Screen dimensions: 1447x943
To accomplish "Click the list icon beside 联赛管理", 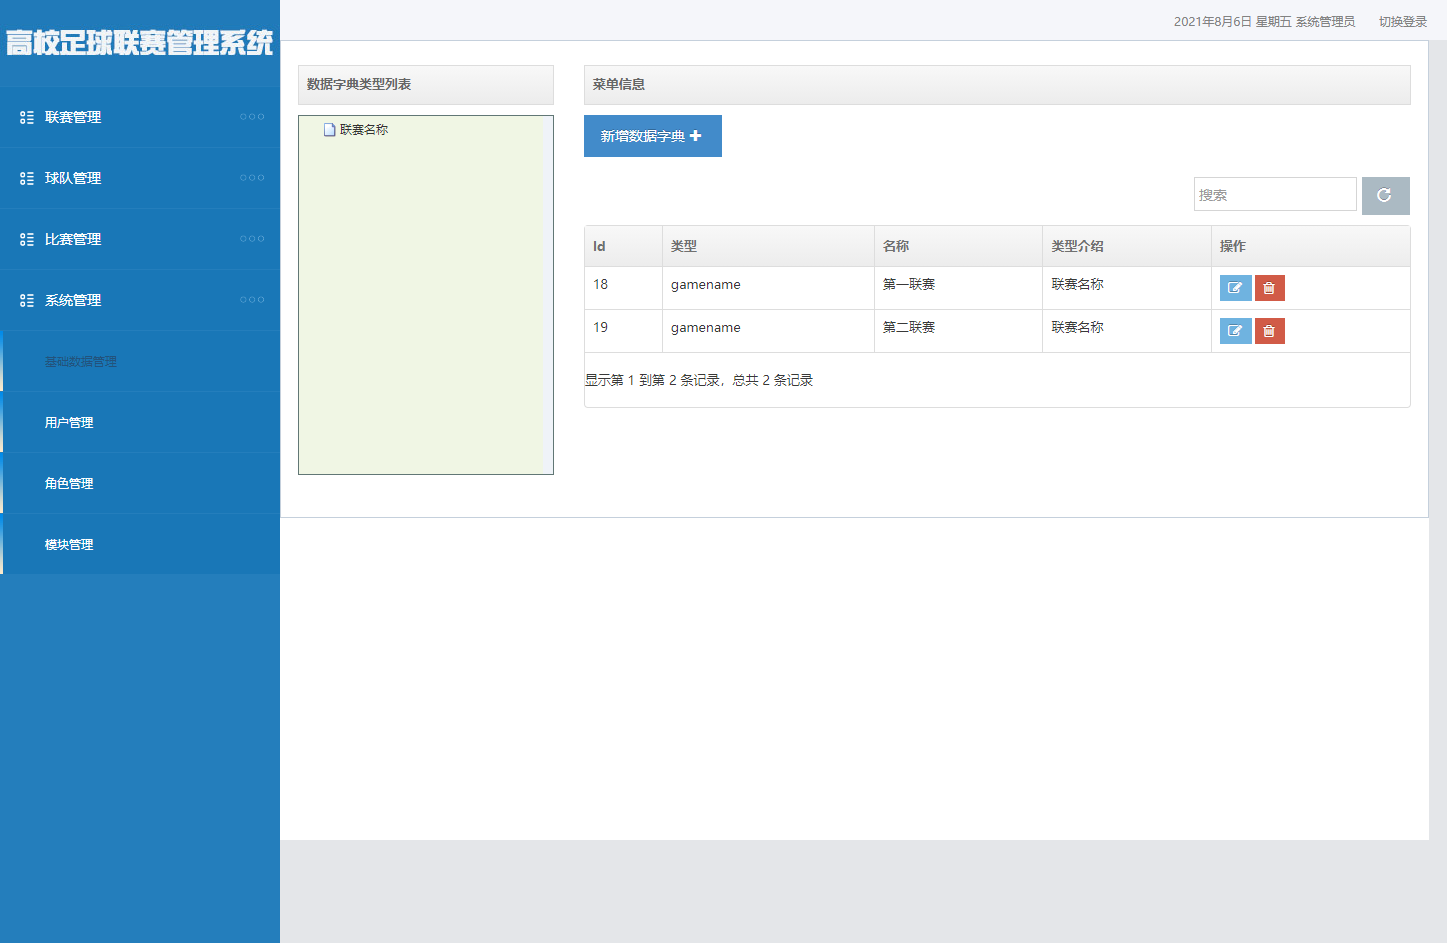I will click(27, 118).
